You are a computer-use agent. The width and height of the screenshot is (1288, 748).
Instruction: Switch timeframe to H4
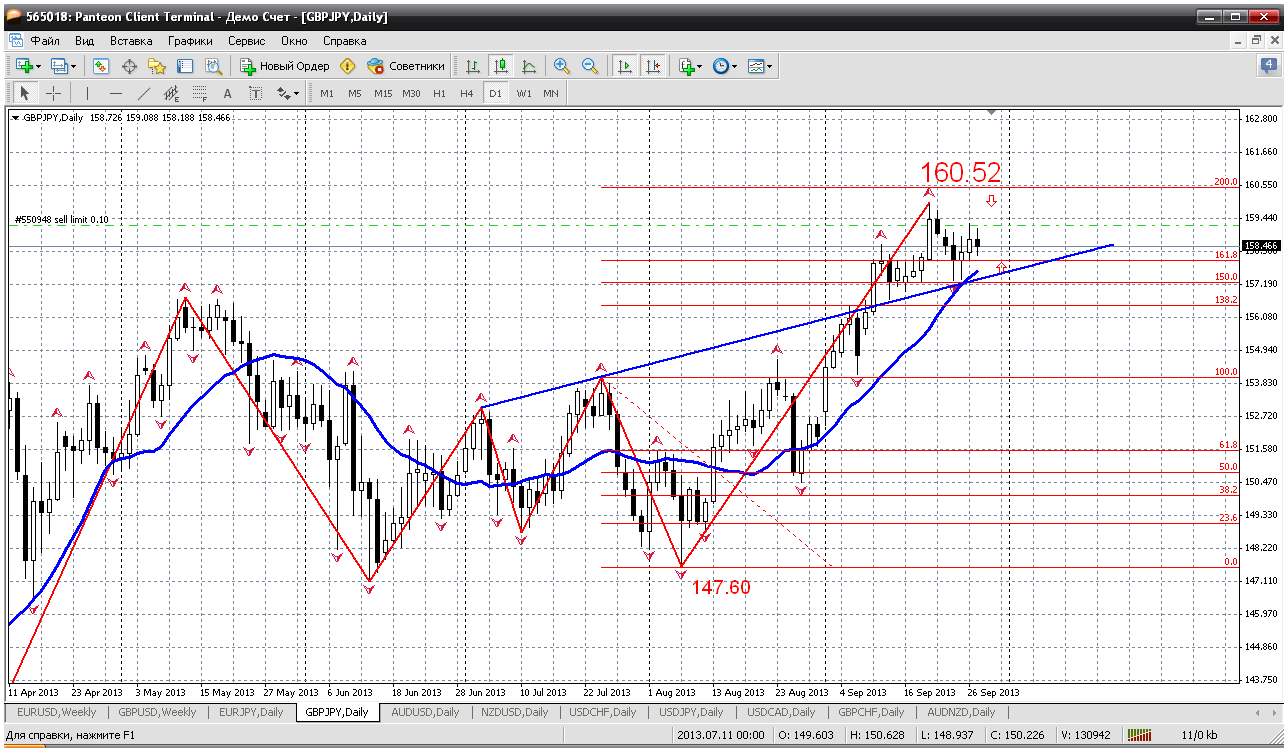click(467, 93)
